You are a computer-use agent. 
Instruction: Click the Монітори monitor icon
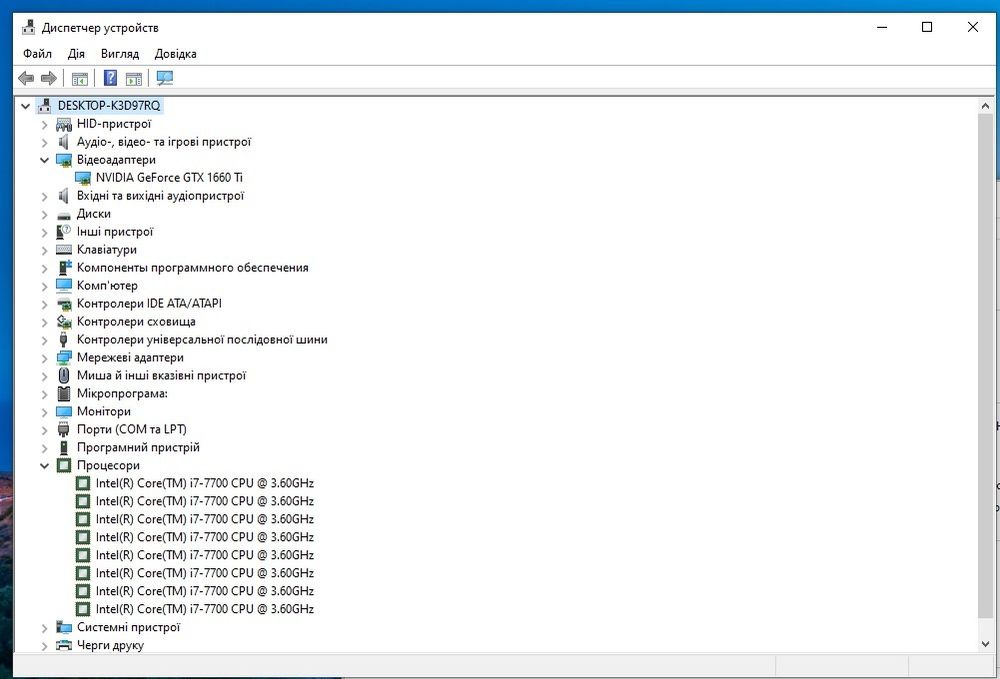(64, 412)
